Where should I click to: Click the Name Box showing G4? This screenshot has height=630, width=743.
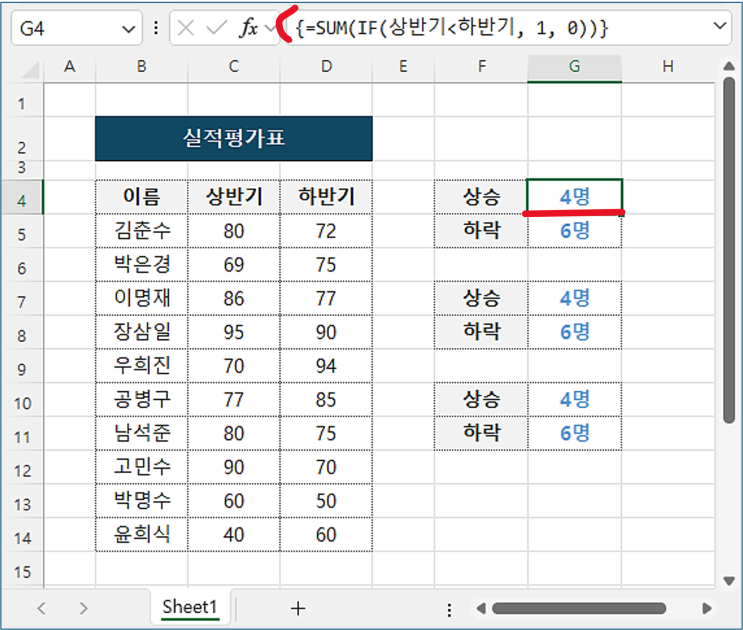pyautogui.click(x=76, y=28)
